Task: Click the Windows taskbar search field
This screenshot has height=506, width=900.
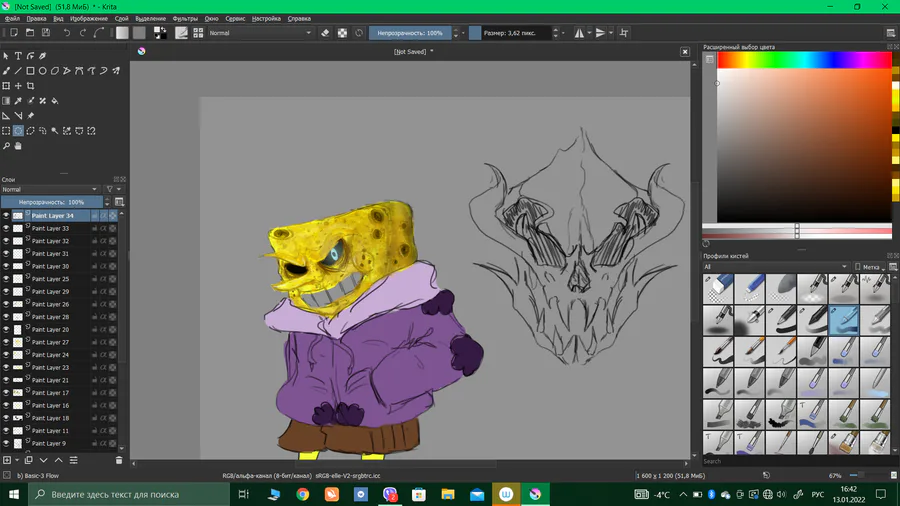Action: tap(120, 494)
